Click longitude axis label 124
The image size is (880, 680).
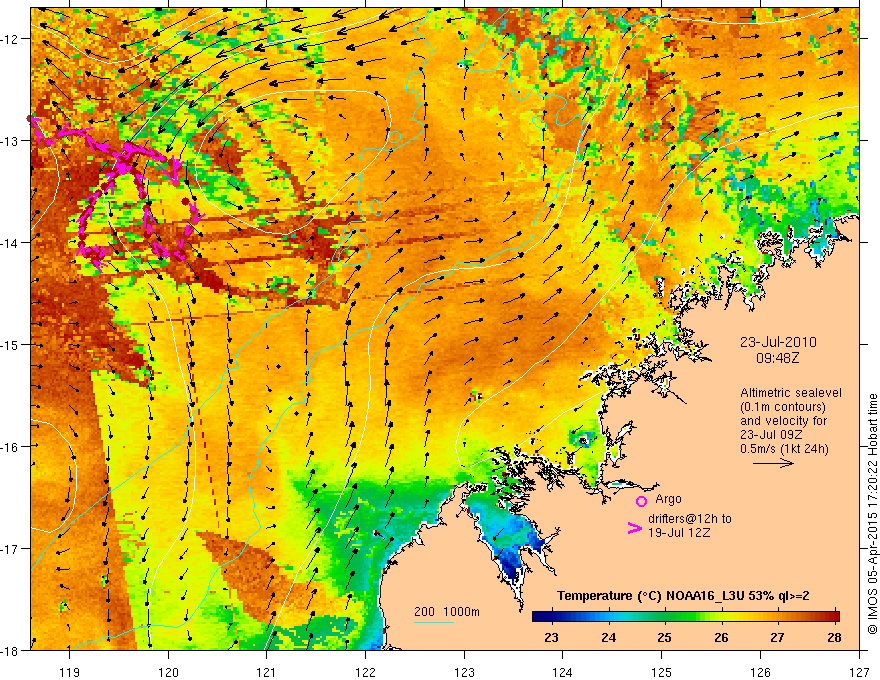(x=563, y=672)
